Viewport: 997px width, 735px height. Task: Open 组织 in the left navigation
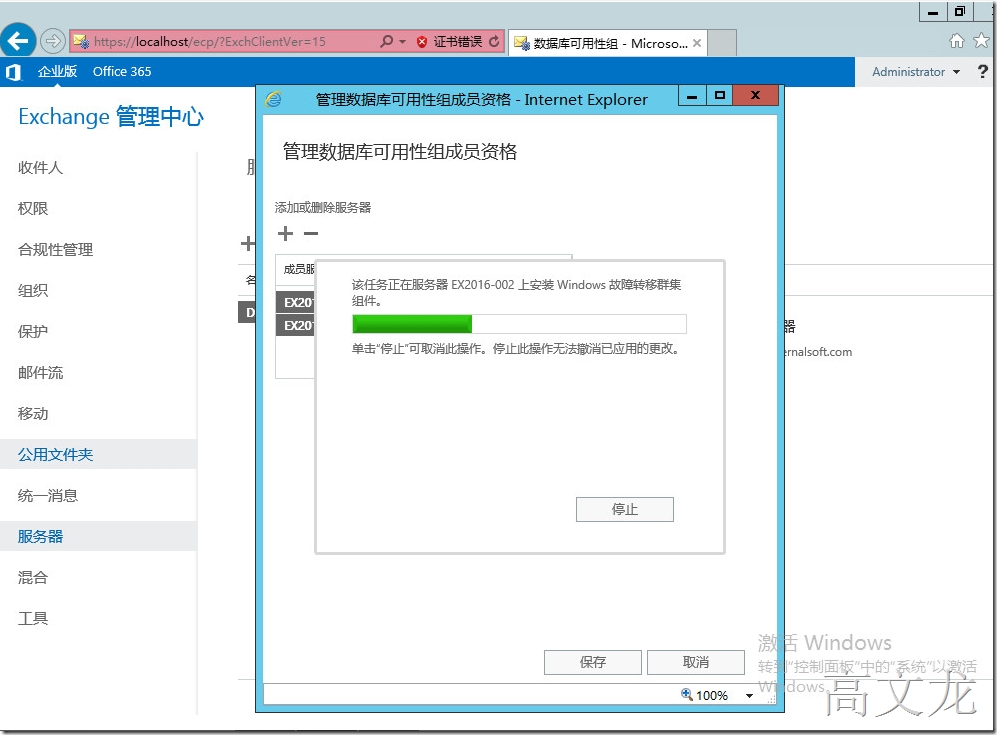tap(33, 291)
